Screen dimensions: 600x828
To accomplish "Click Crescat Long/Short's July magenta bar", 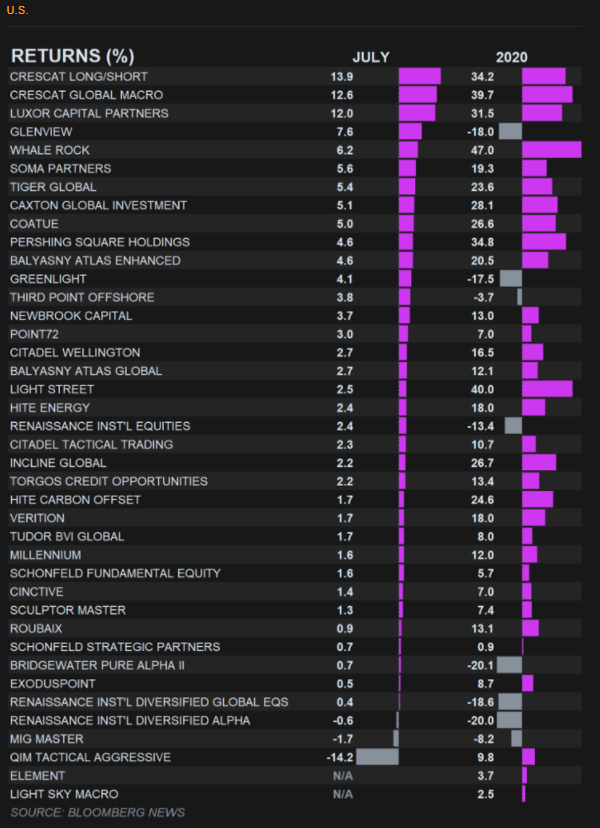I will click(420, 76).
